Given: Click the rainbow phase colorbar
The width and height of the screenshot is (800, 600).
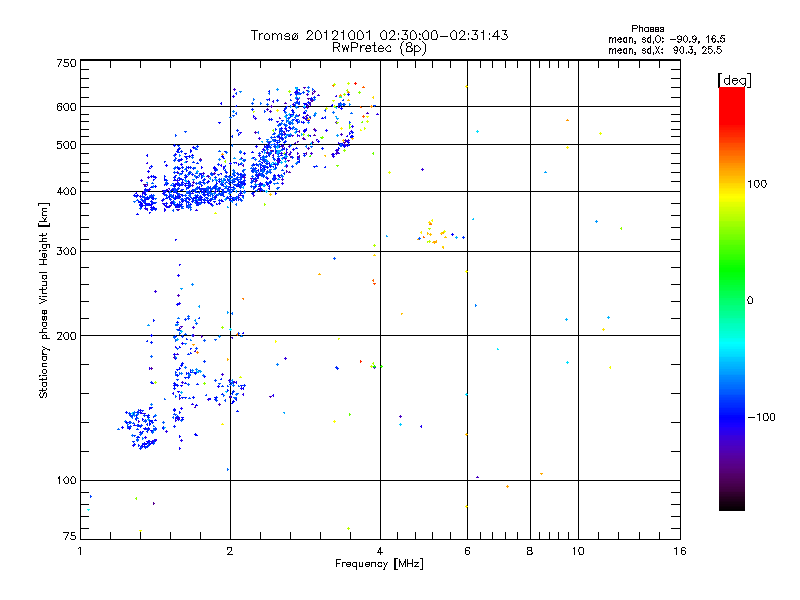Looking at the screenshot, I should tap(732, 299).
